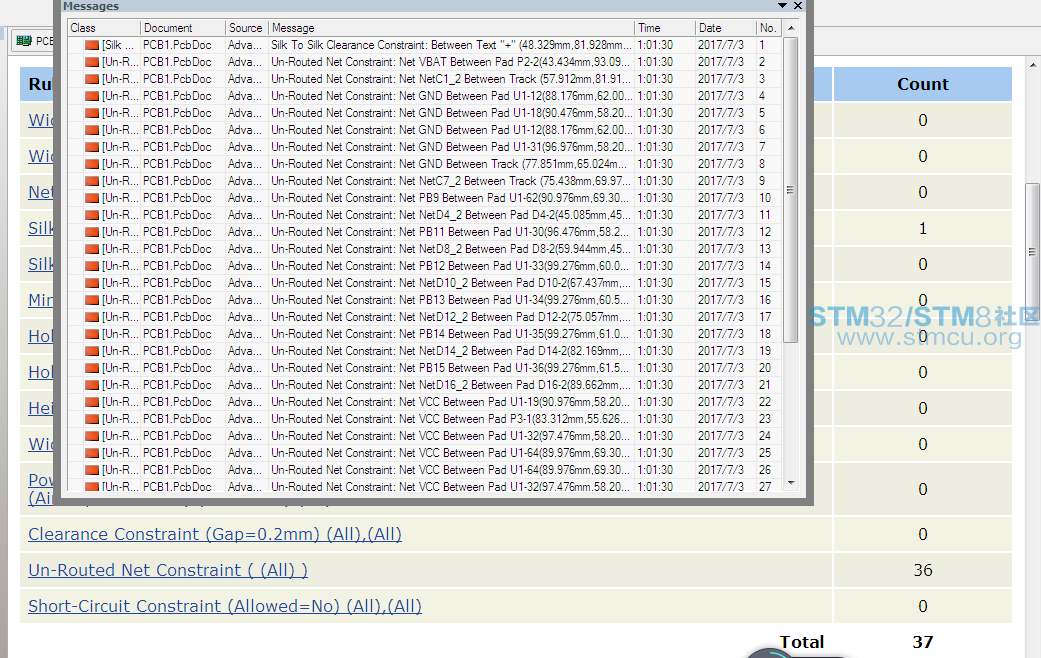Click the red violation icon in message No. 15
The image size is (1041, 658).
[x=92, y=283]
